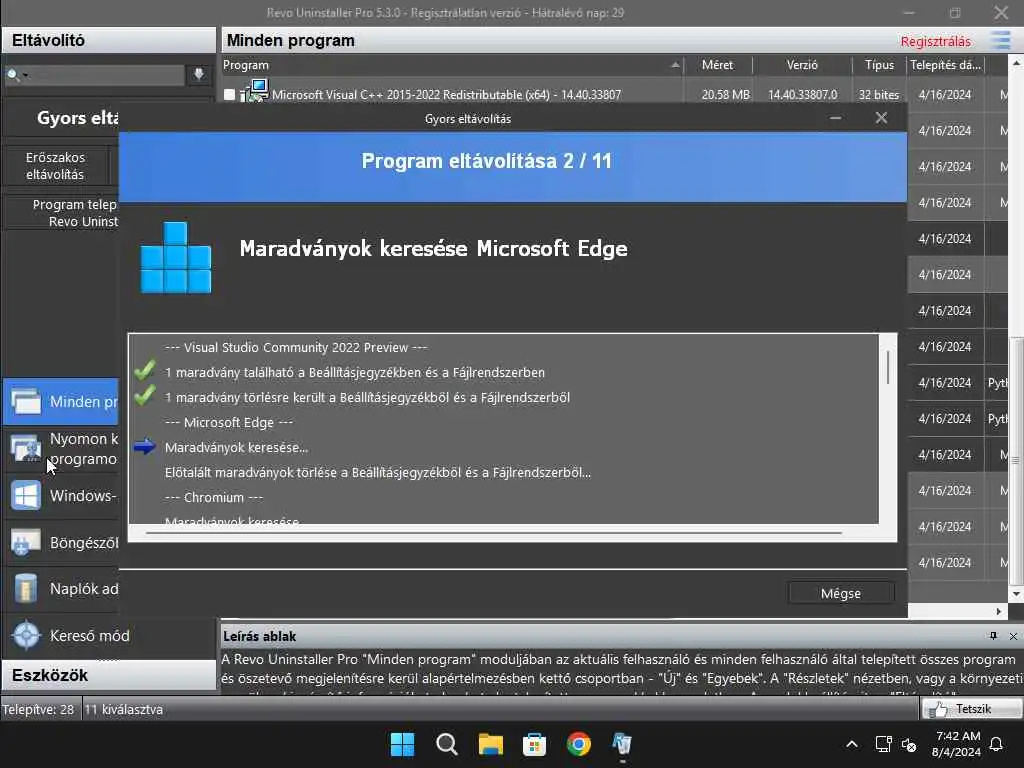
Task: Open the Windows Start menu
Action: pyautogui.click(x=402, y=744)
